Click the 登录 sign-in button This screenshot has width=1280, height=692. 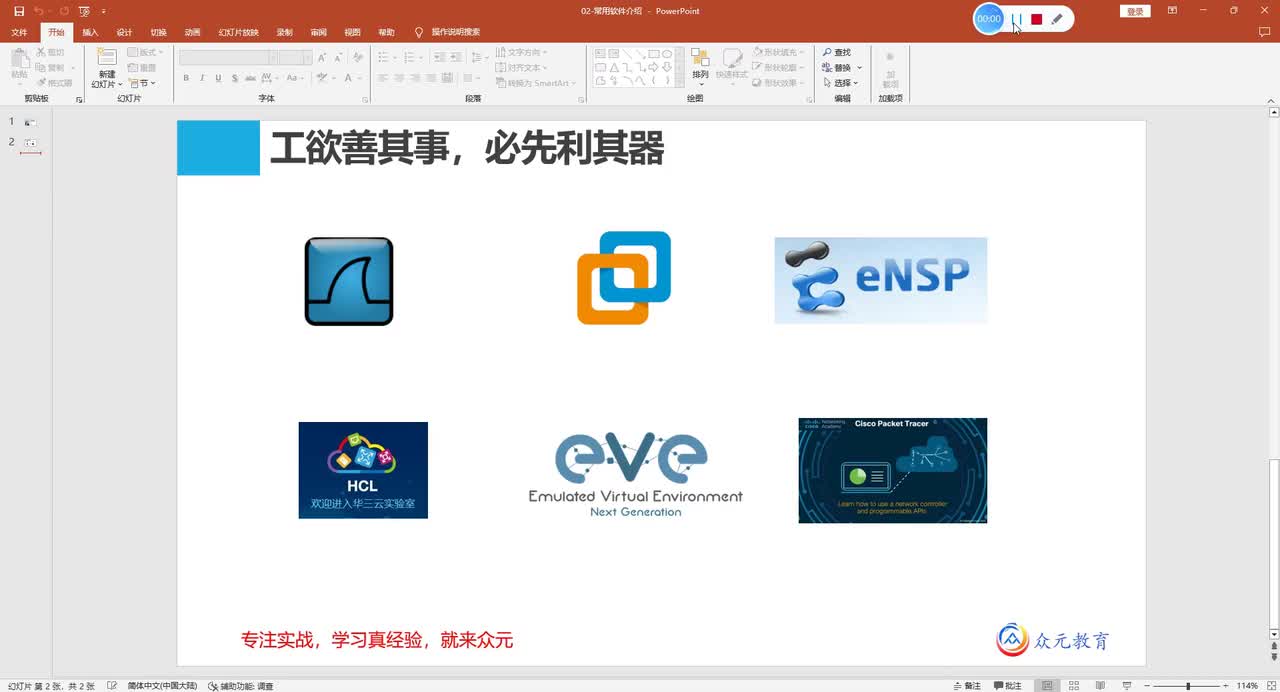pos(1135,11)
